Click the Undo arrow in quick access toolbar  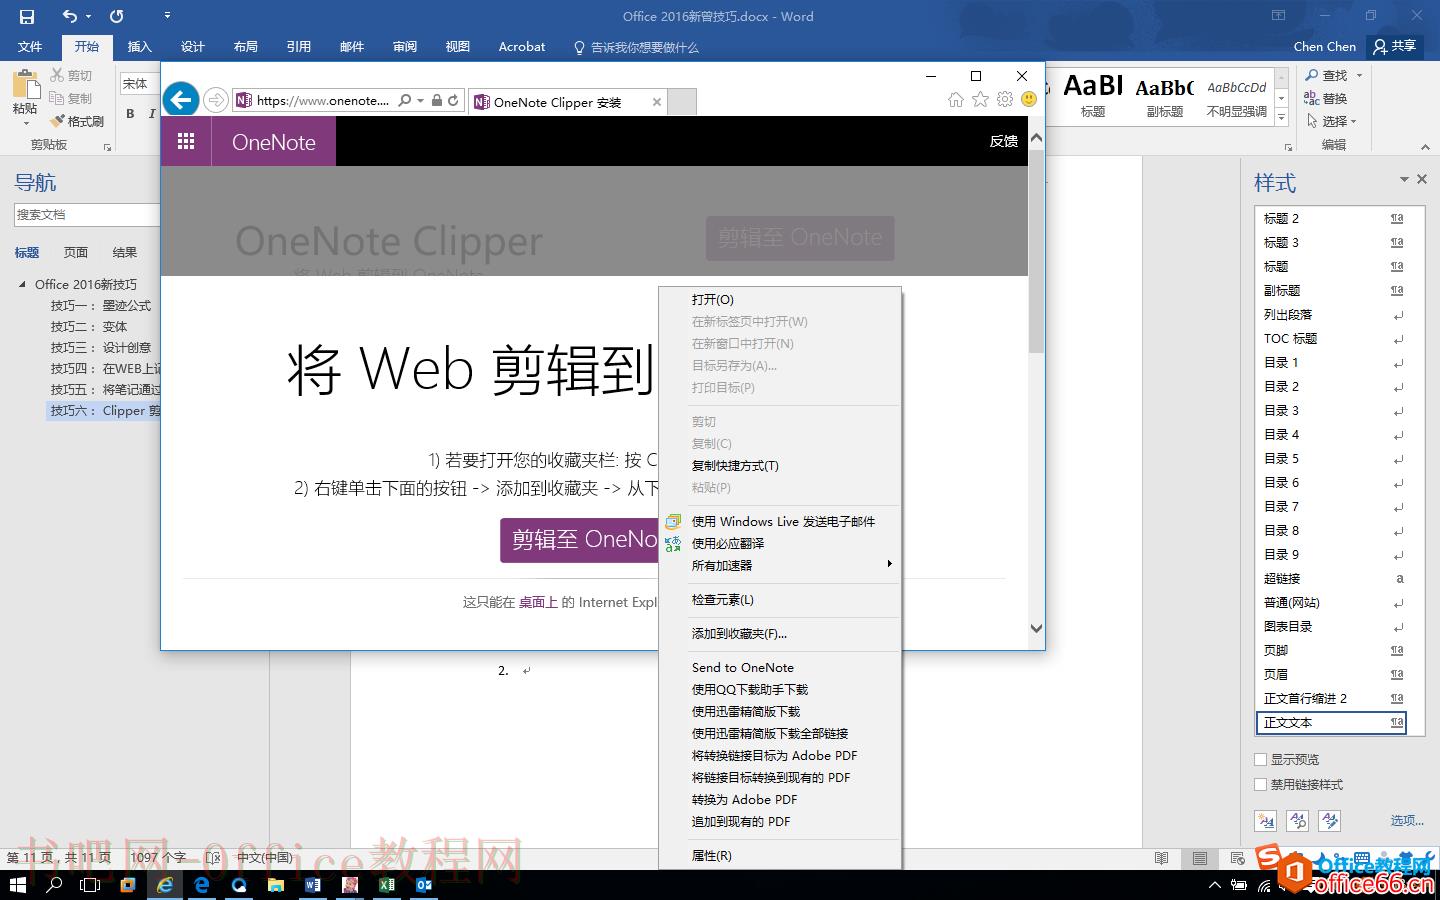69,16
